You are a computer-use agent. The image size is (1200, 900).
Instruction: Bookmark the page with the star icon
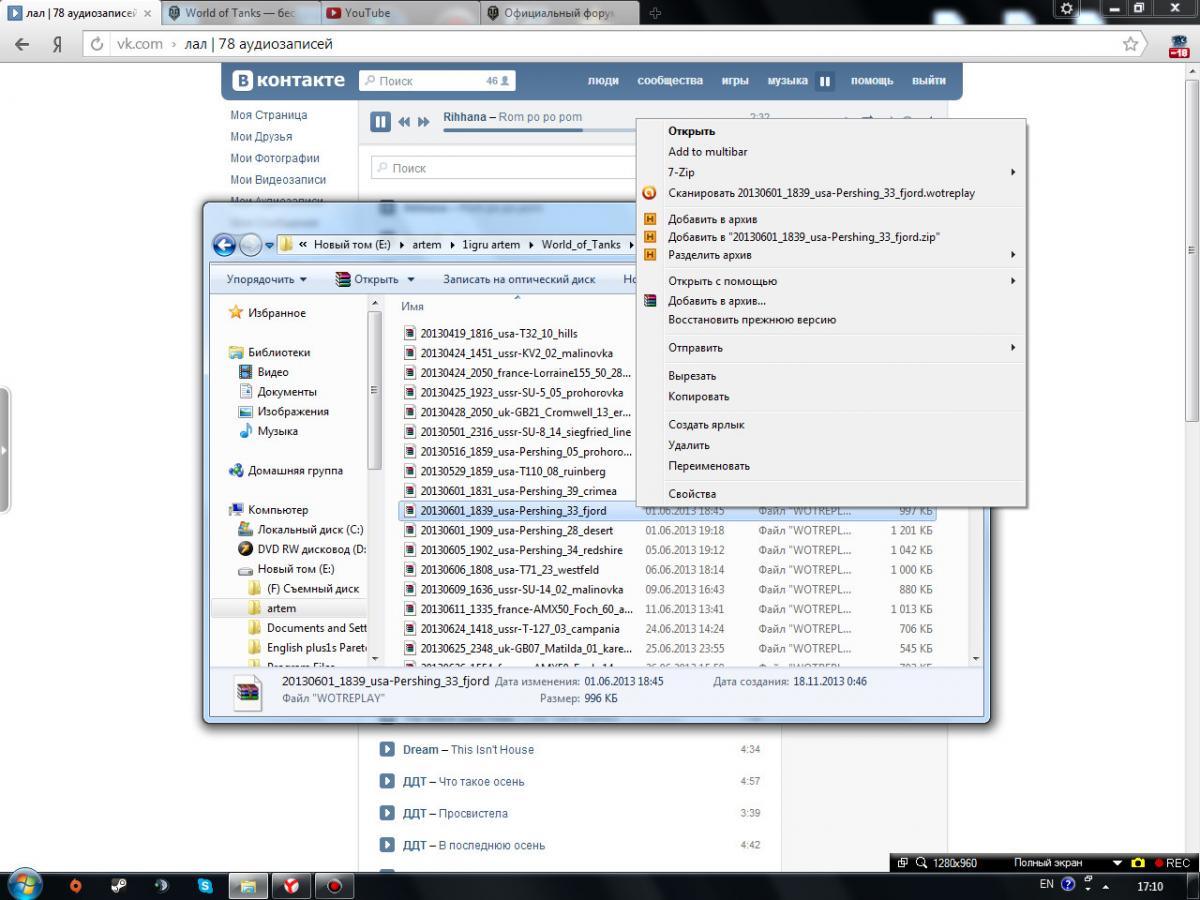coord(1130,44)
